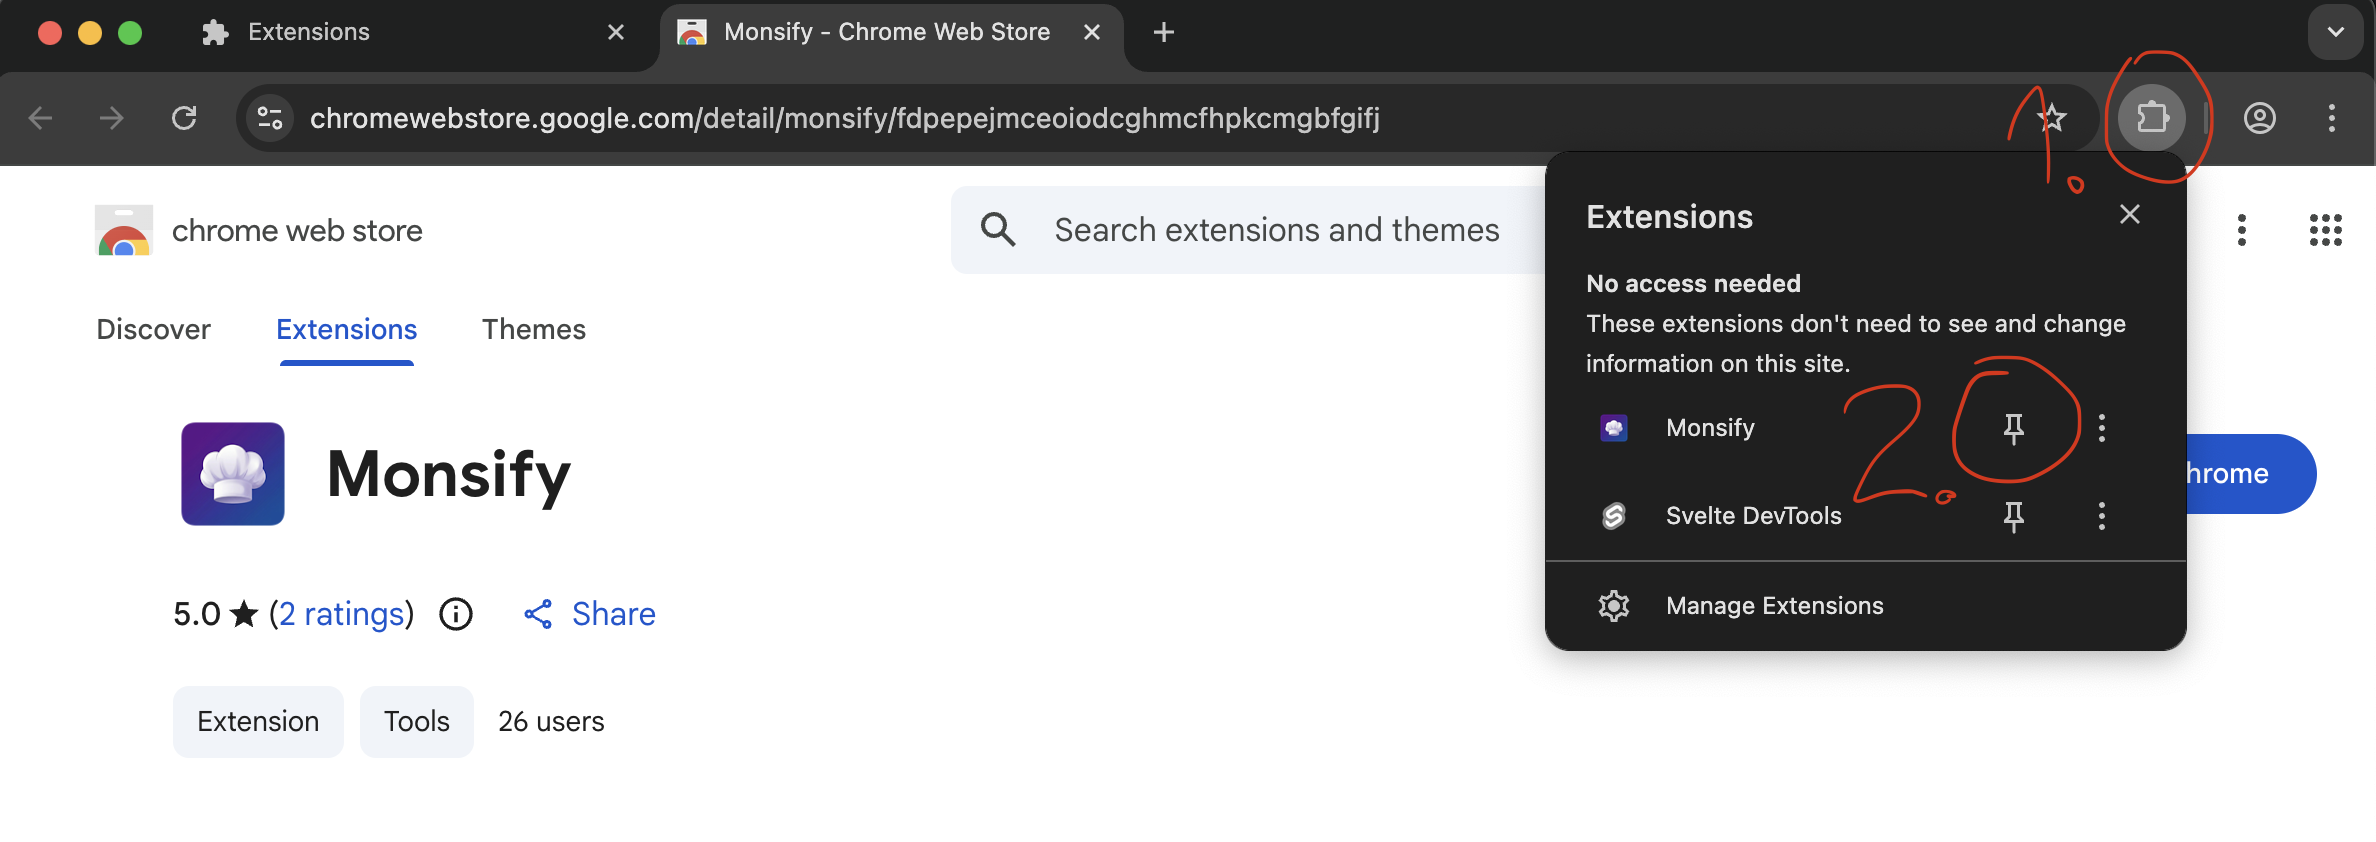Click the browser forward arrow
Screen dimensions: 2376x842
coord(112,118)
